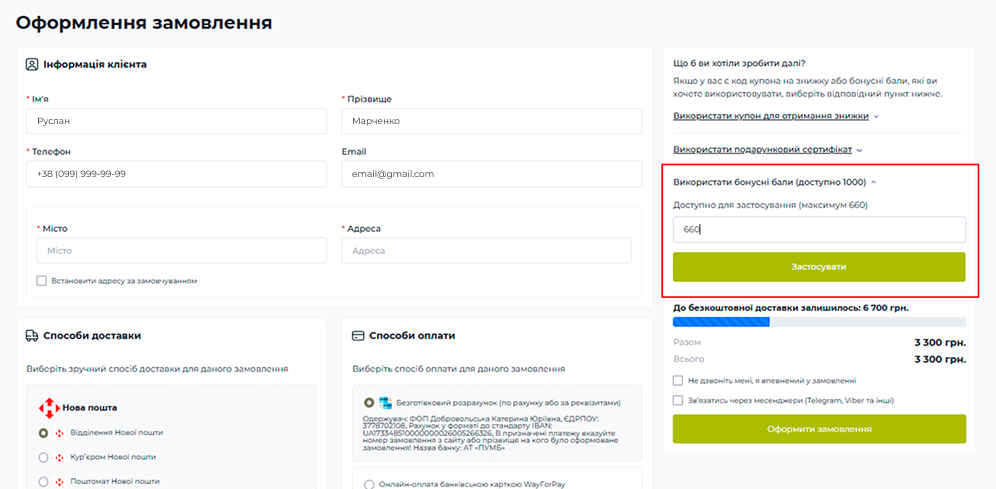This screenshot has height=489, width=996.
Task: Focus the 'Місто' city input field
Action: [x=181, y=251]
